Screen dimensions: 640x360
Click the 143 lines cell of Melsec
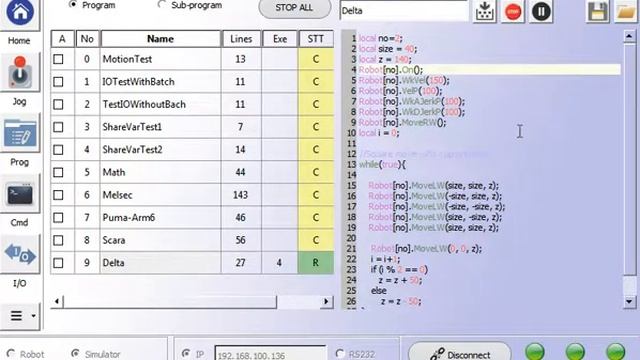[241, 195]
